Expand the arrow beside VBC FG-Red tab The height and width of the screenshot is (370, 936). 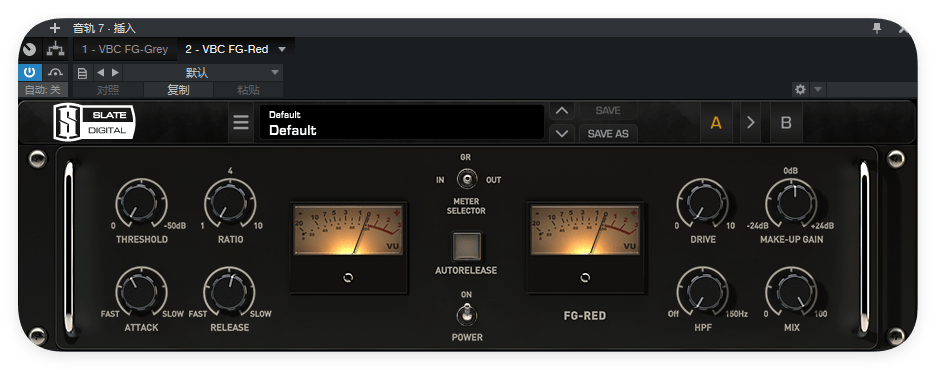tap(282, 50)
